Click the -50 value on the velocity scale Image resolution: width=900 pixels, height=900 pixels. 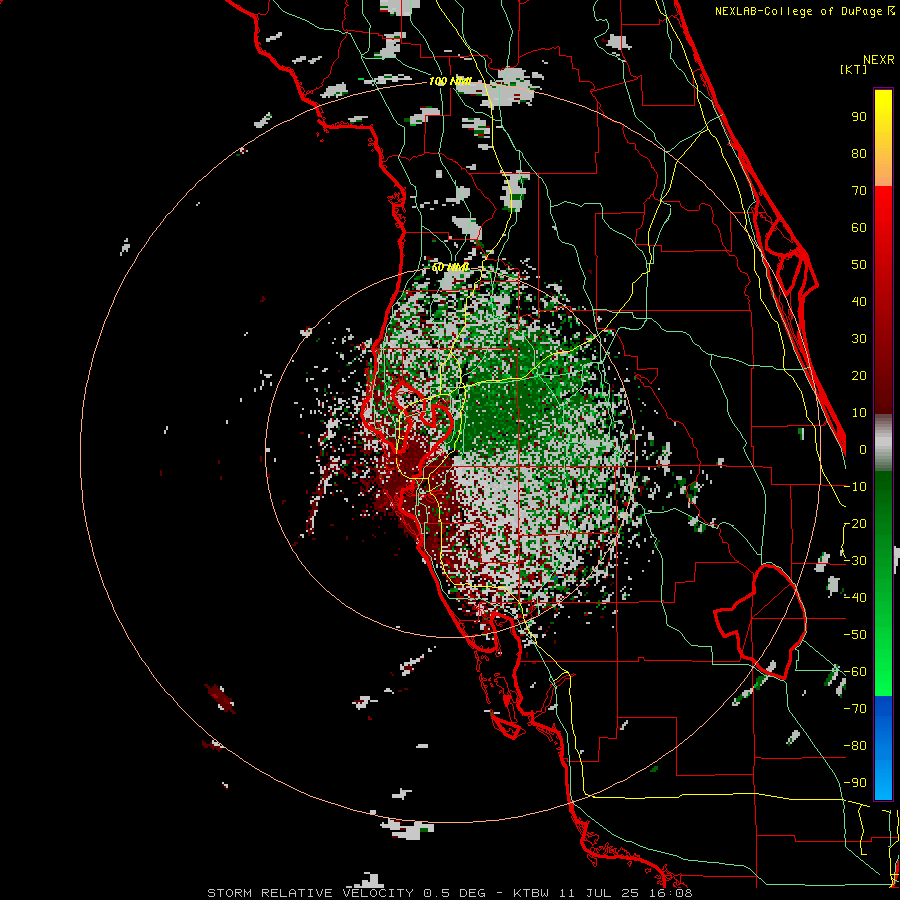(855, 635)
